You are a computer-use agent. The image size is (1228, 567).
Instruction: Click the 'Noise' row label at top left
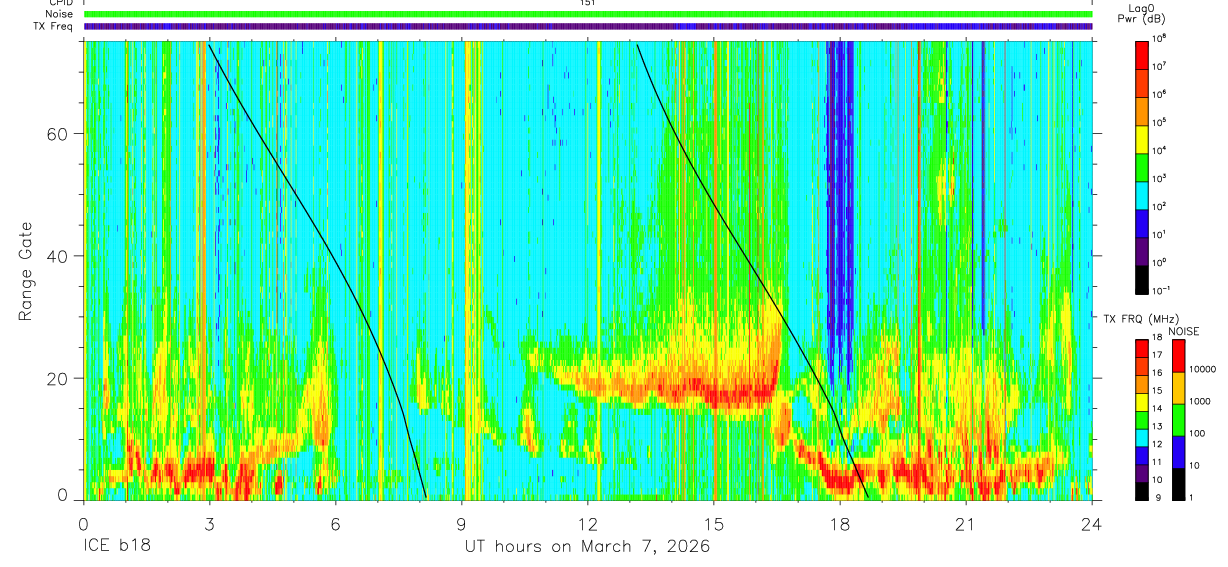pos(60,14)
